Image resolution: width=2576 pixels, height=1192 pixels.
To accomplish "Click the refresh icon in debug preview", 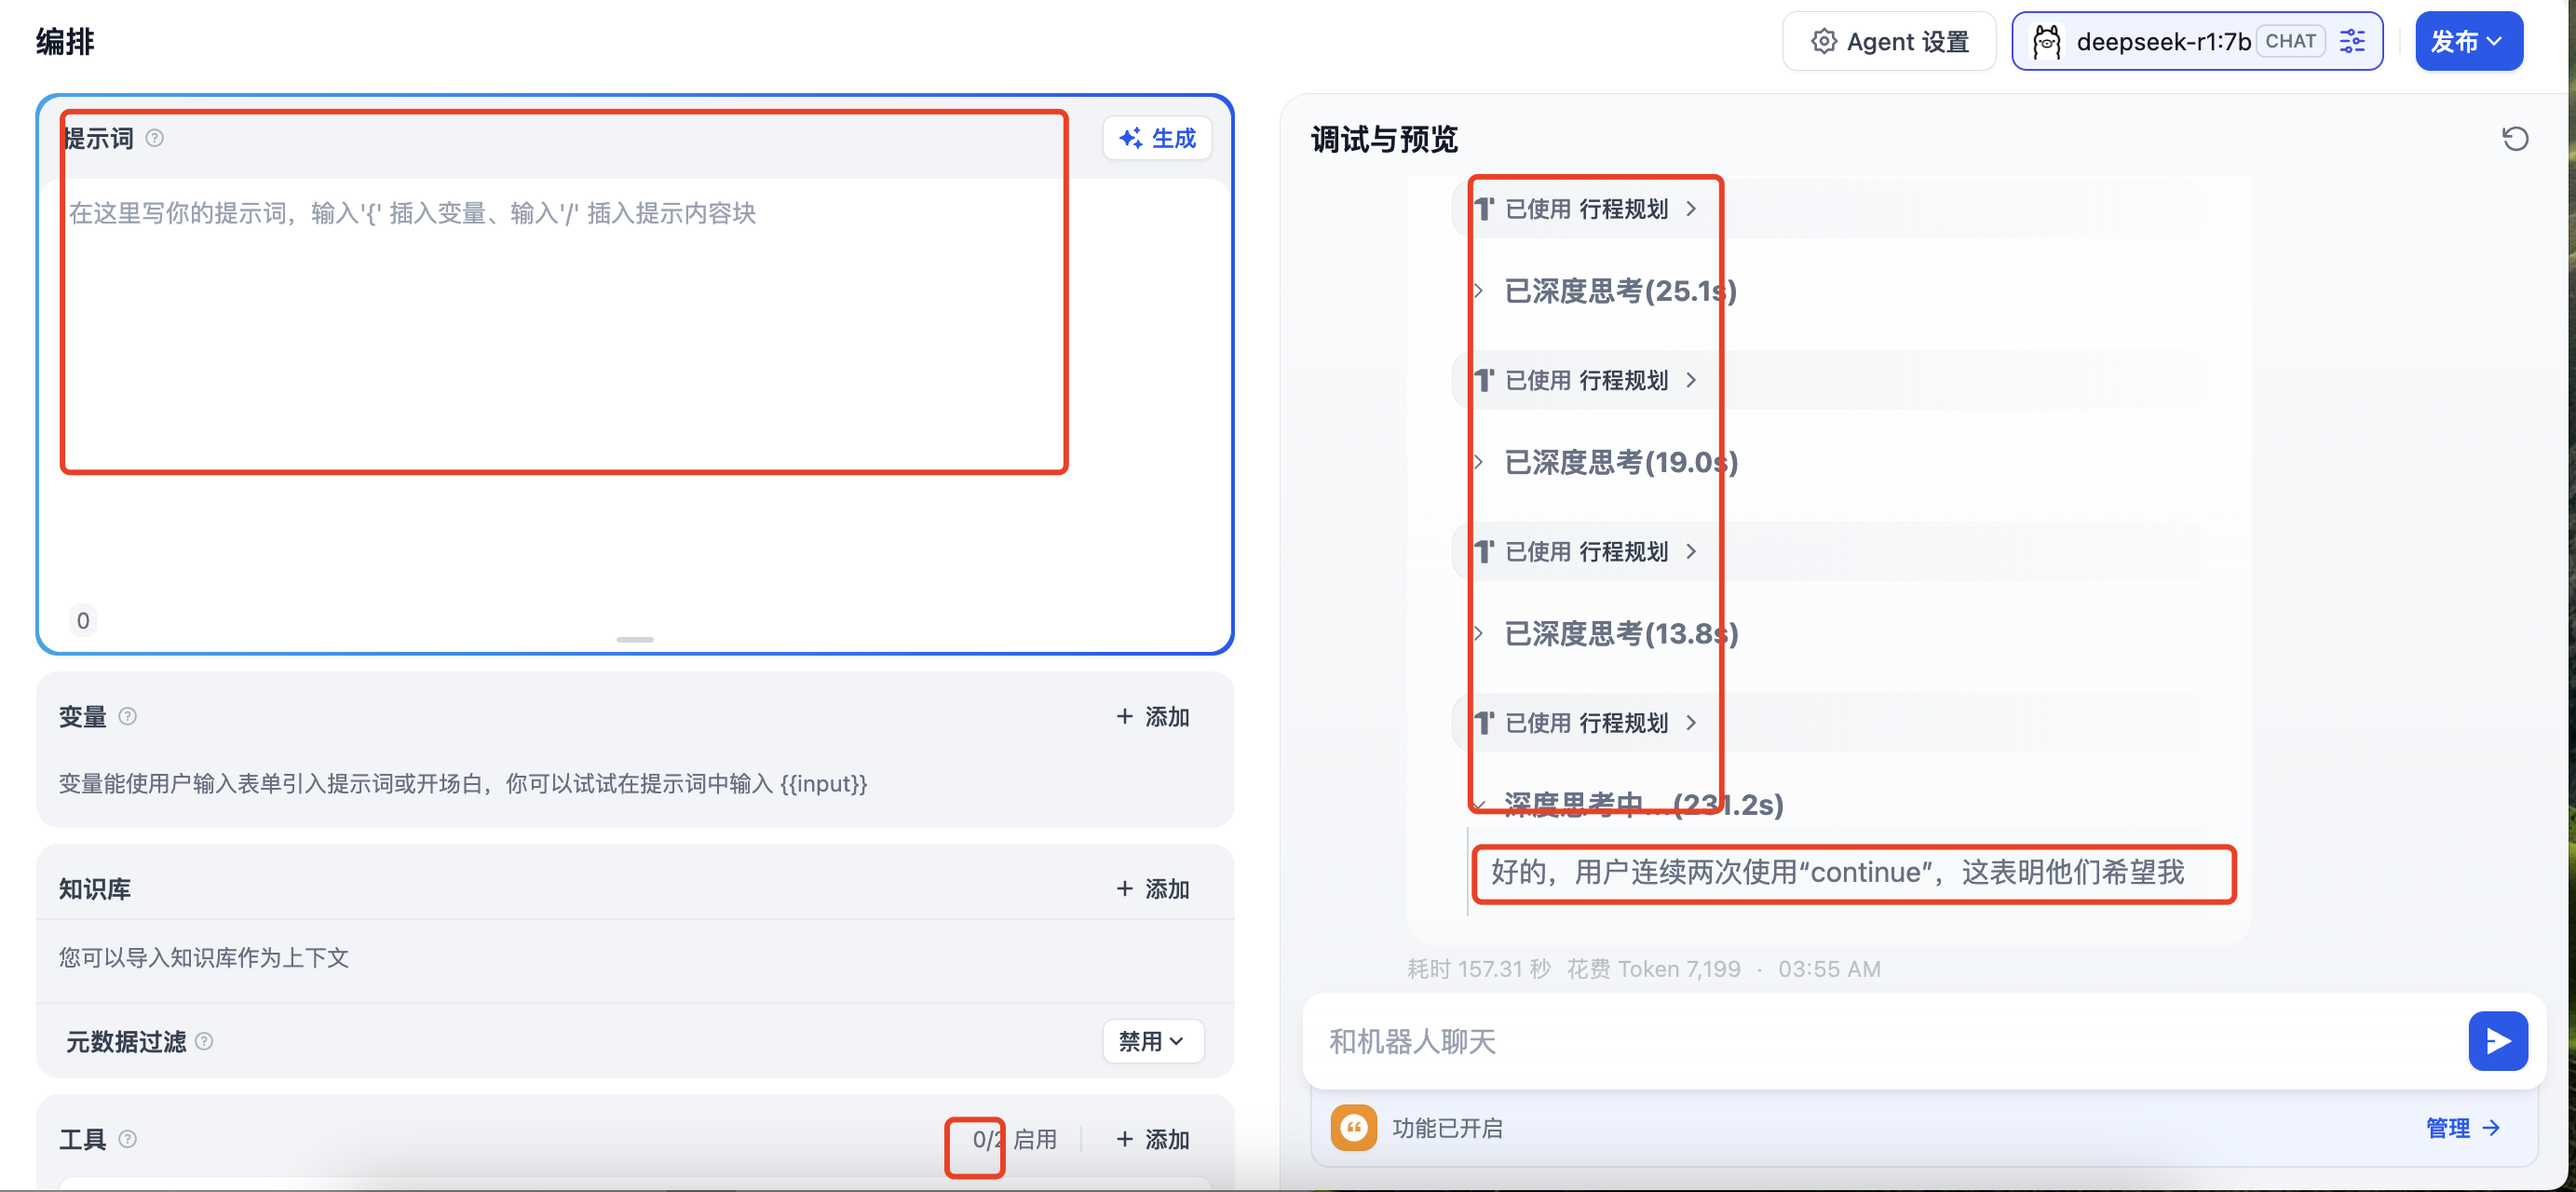I will point(2515,138).
